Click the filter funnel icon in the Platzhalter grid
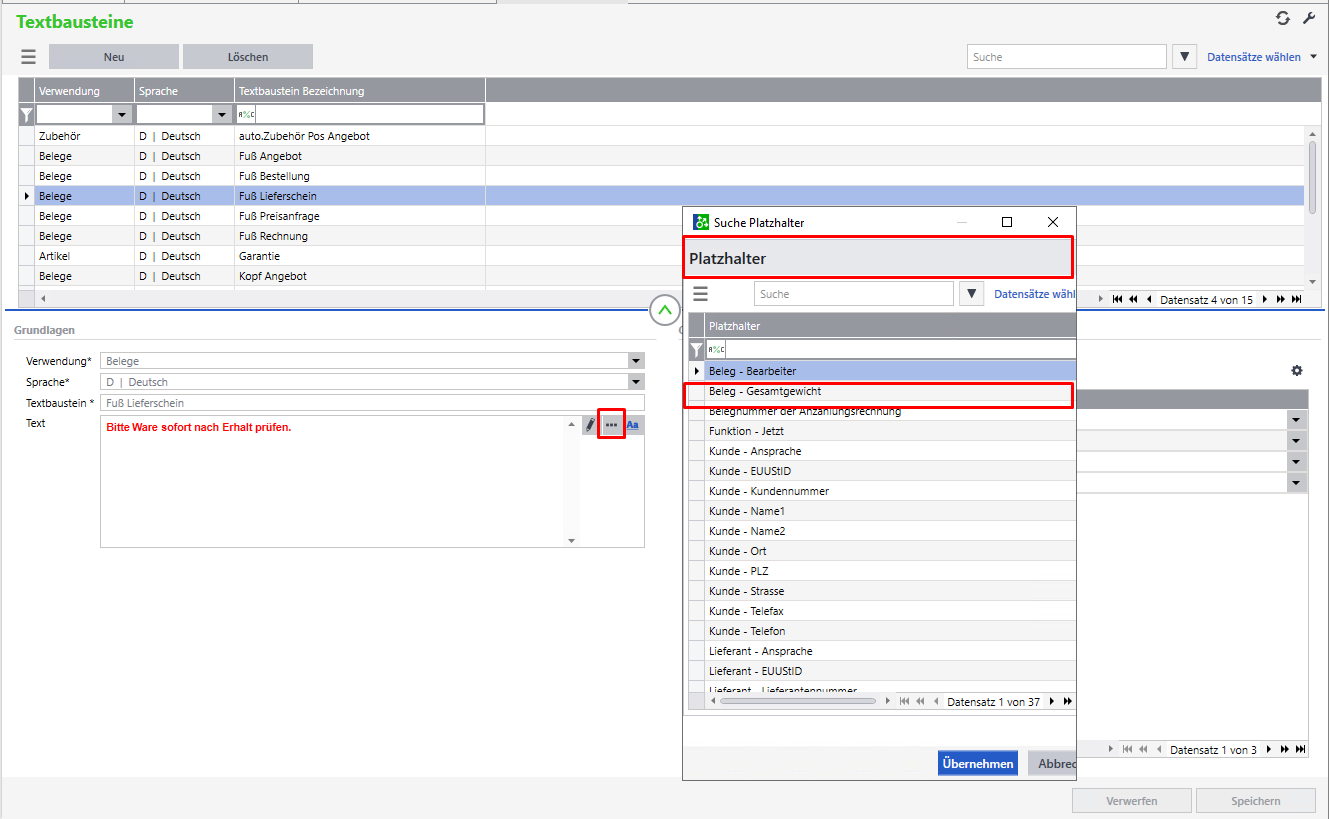Image resolution: width=1330 pixels, height=819 pixels. pyautogui.click(x=697, y=350)
